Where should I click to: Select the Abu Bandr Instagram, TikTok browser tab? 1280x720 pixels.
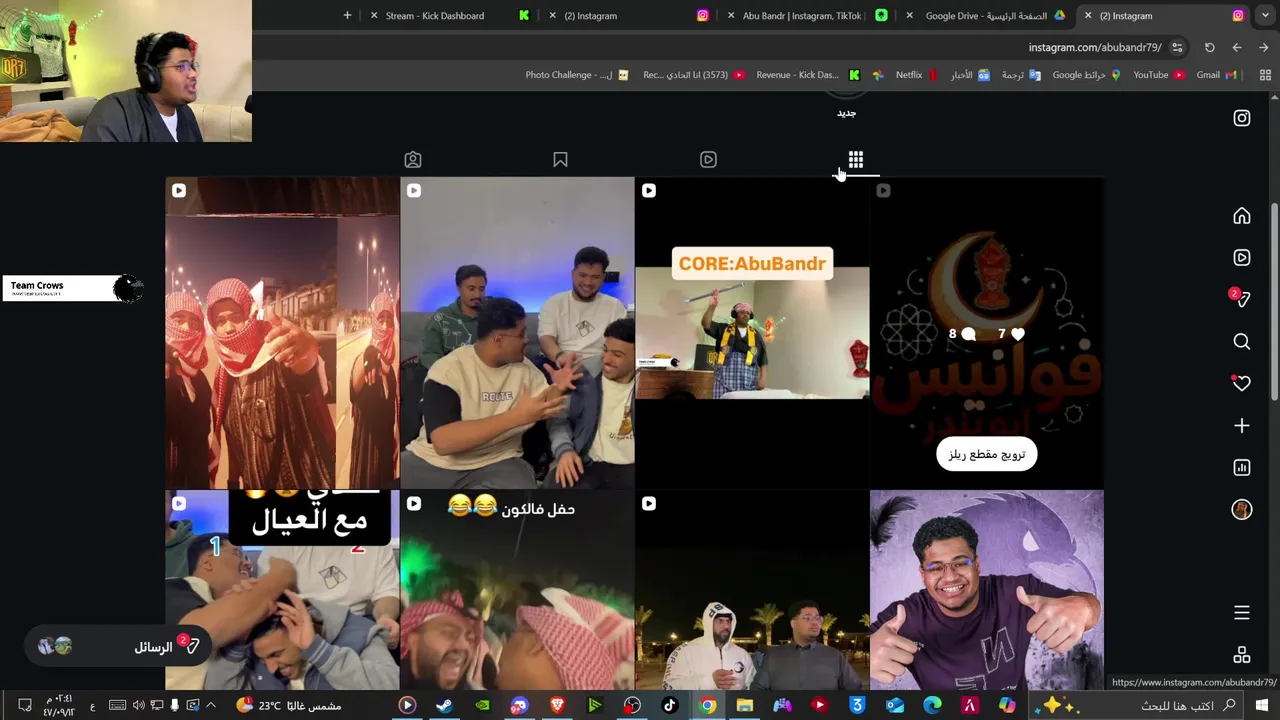[805, 16]
